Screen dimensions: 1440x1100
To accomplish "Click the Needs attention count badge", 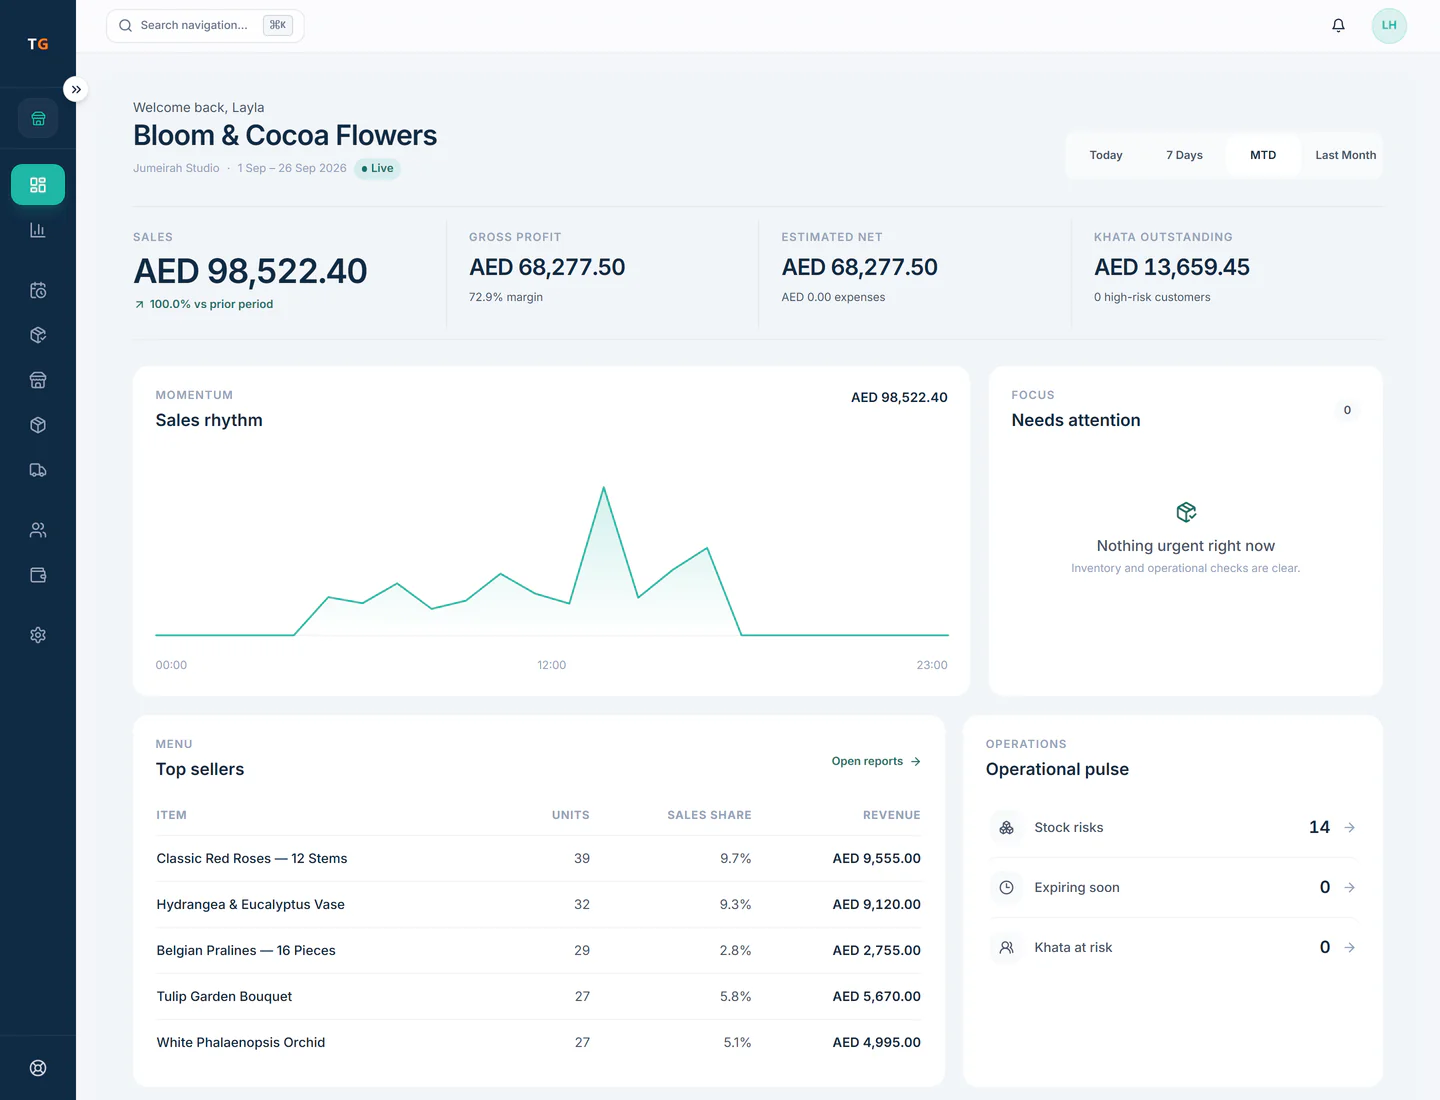I will point(1347,410).
